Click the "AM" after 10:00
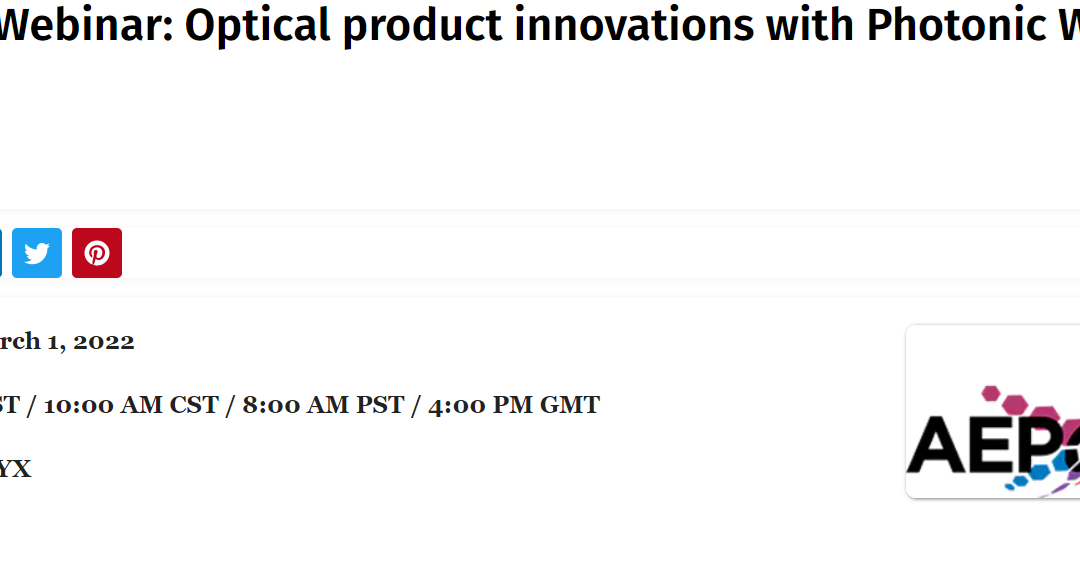 coord(140,405)
